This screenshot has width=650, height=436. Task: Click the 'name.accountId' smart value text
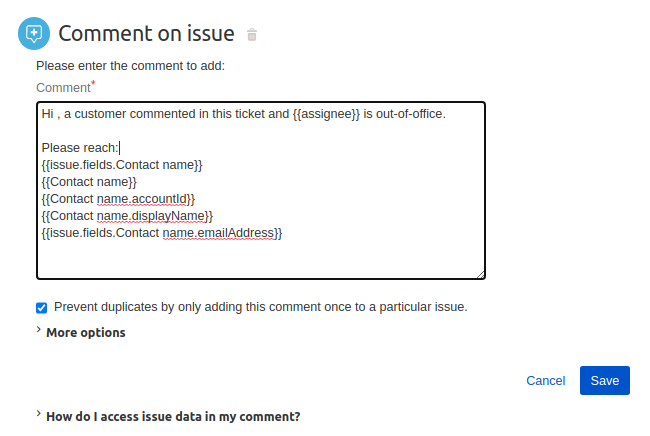[x=142, y=199]
